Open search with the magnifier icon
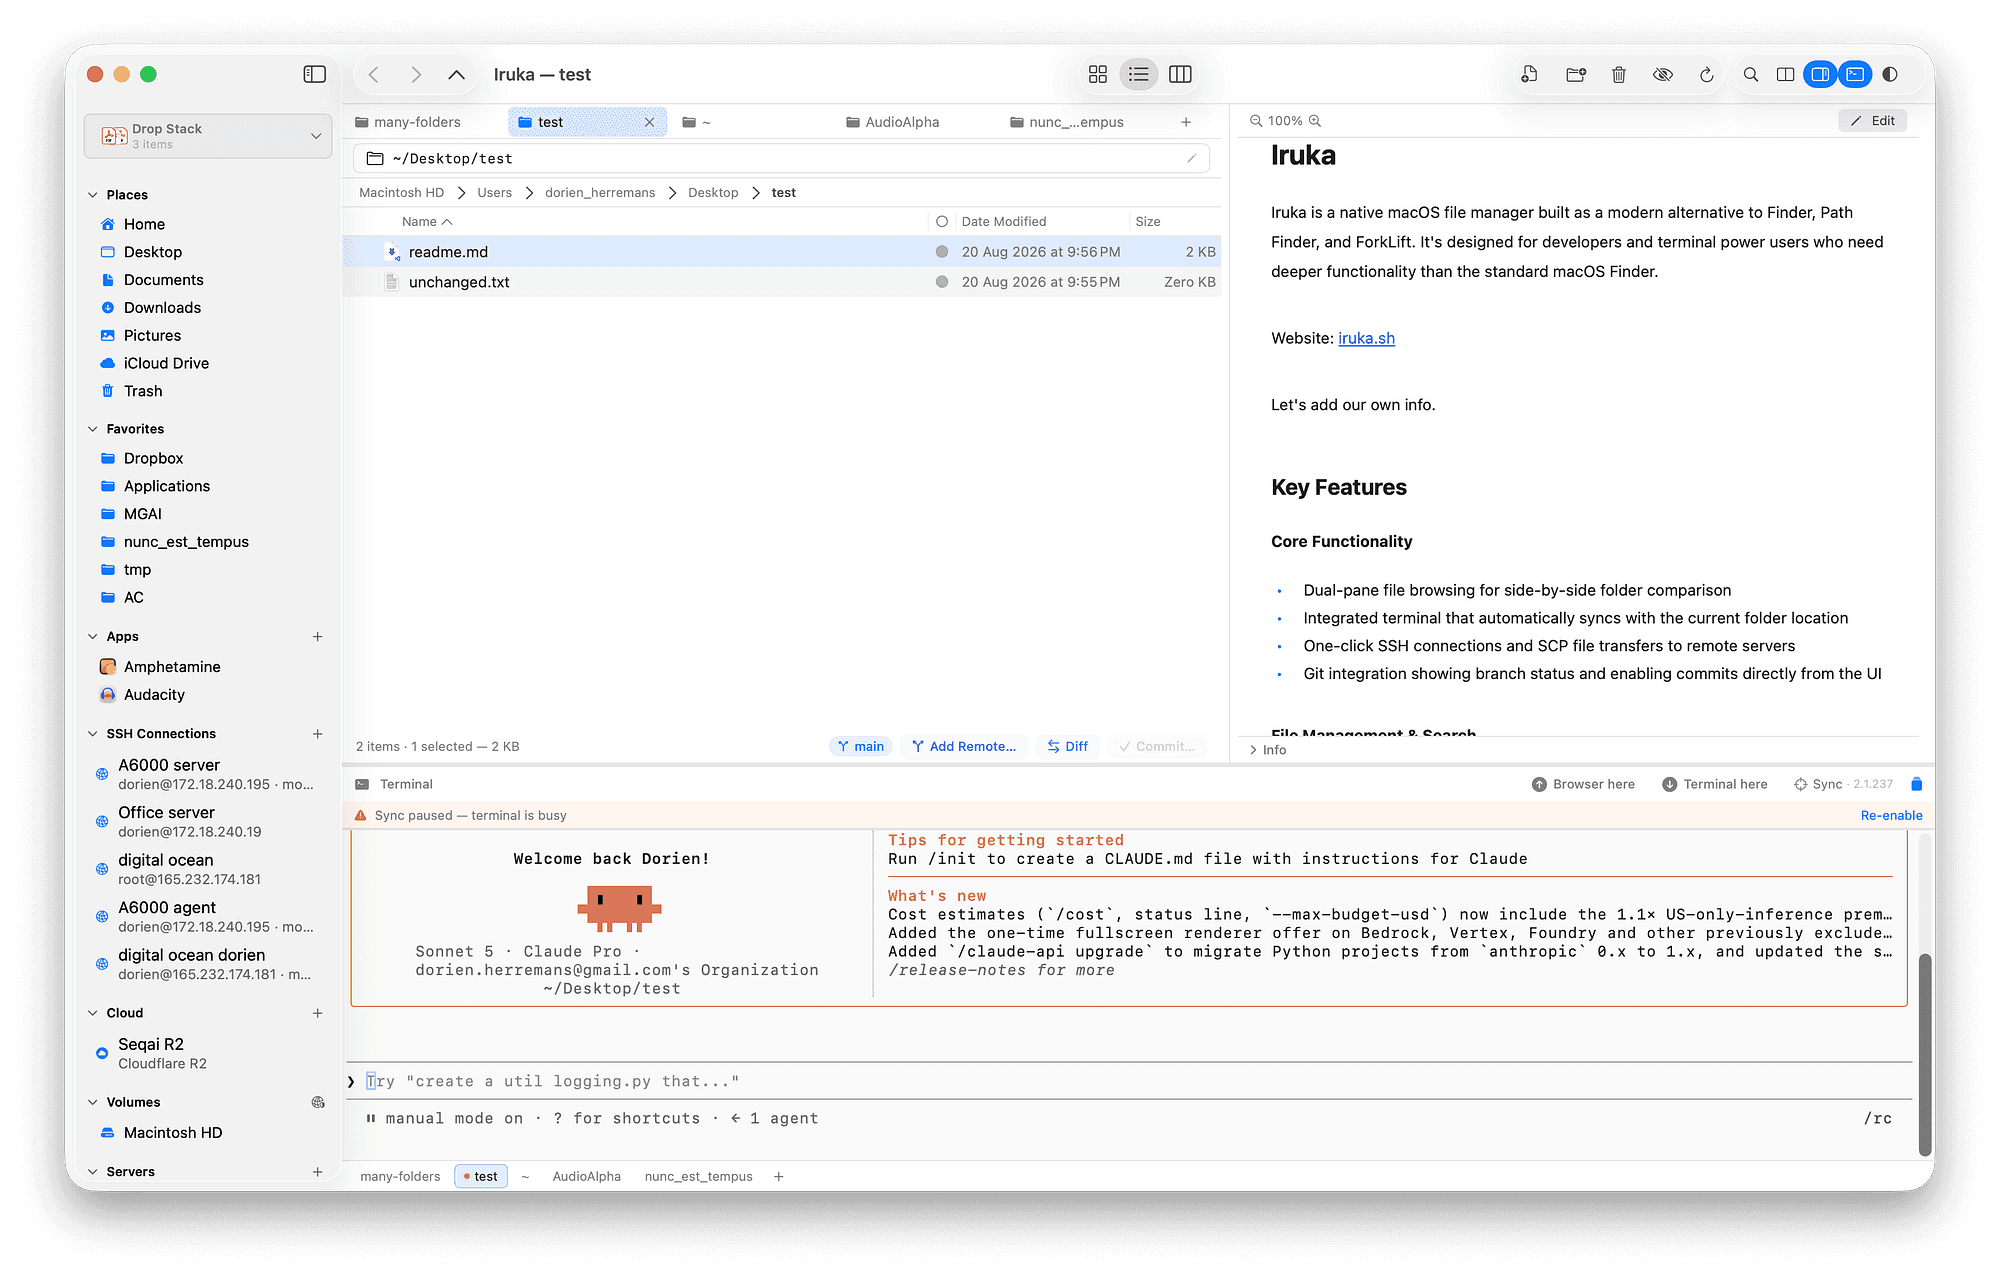 click(1751, 74)
